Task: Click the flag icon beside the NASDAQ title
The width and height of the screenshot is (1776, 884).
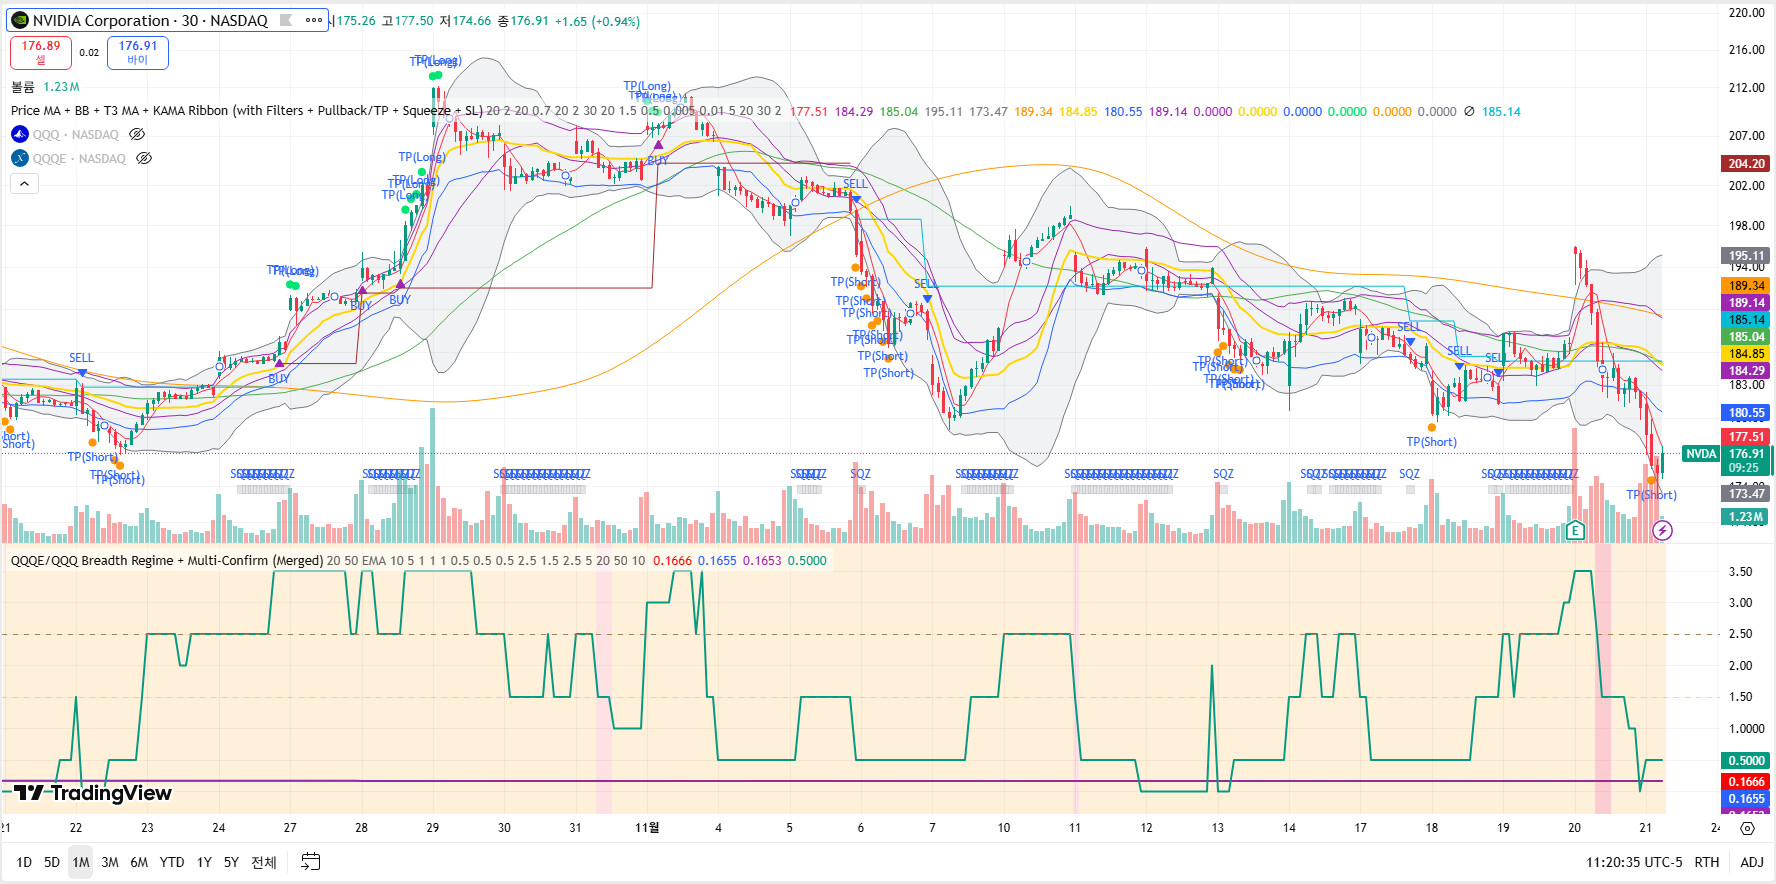Action: point(286,20)
